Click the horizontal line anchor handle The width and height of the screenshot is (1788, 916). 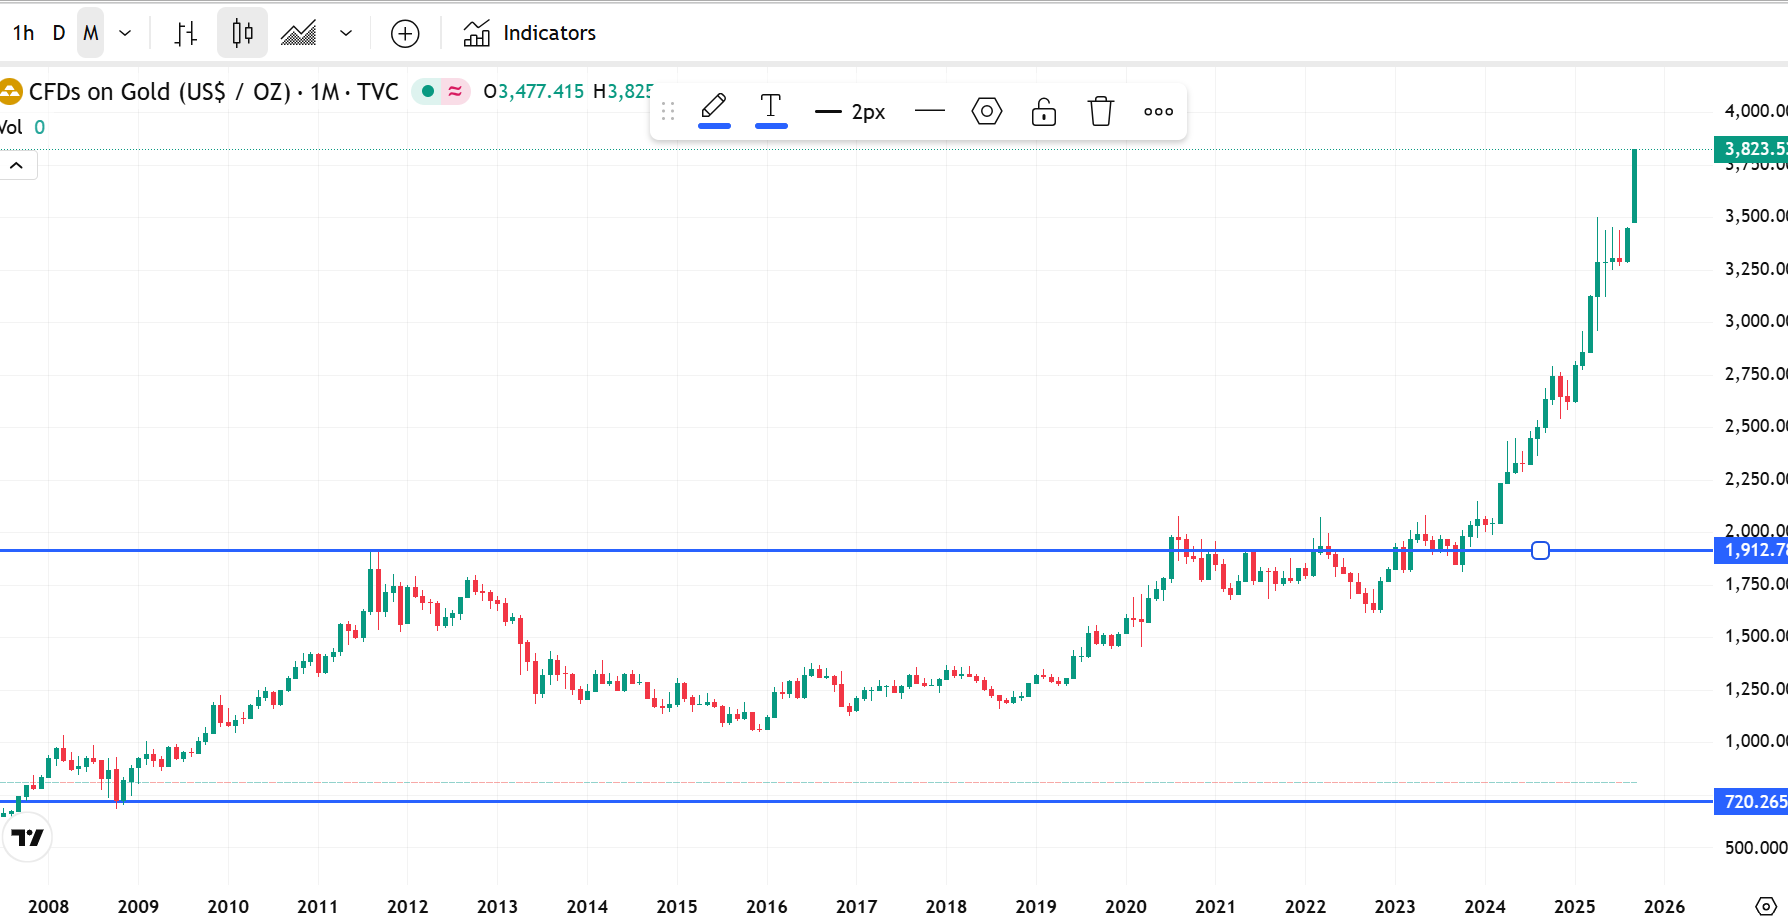[1540, 550]
